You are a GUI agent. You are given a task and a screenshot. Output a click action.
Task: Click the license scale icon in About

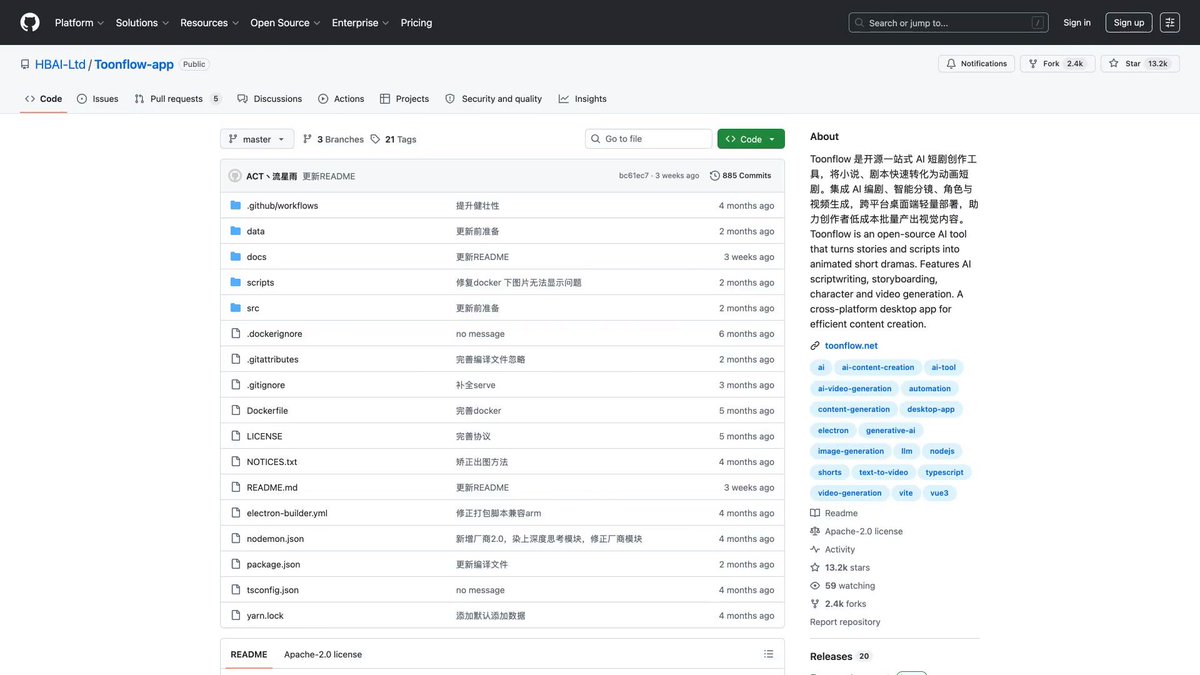coord(815,531)
